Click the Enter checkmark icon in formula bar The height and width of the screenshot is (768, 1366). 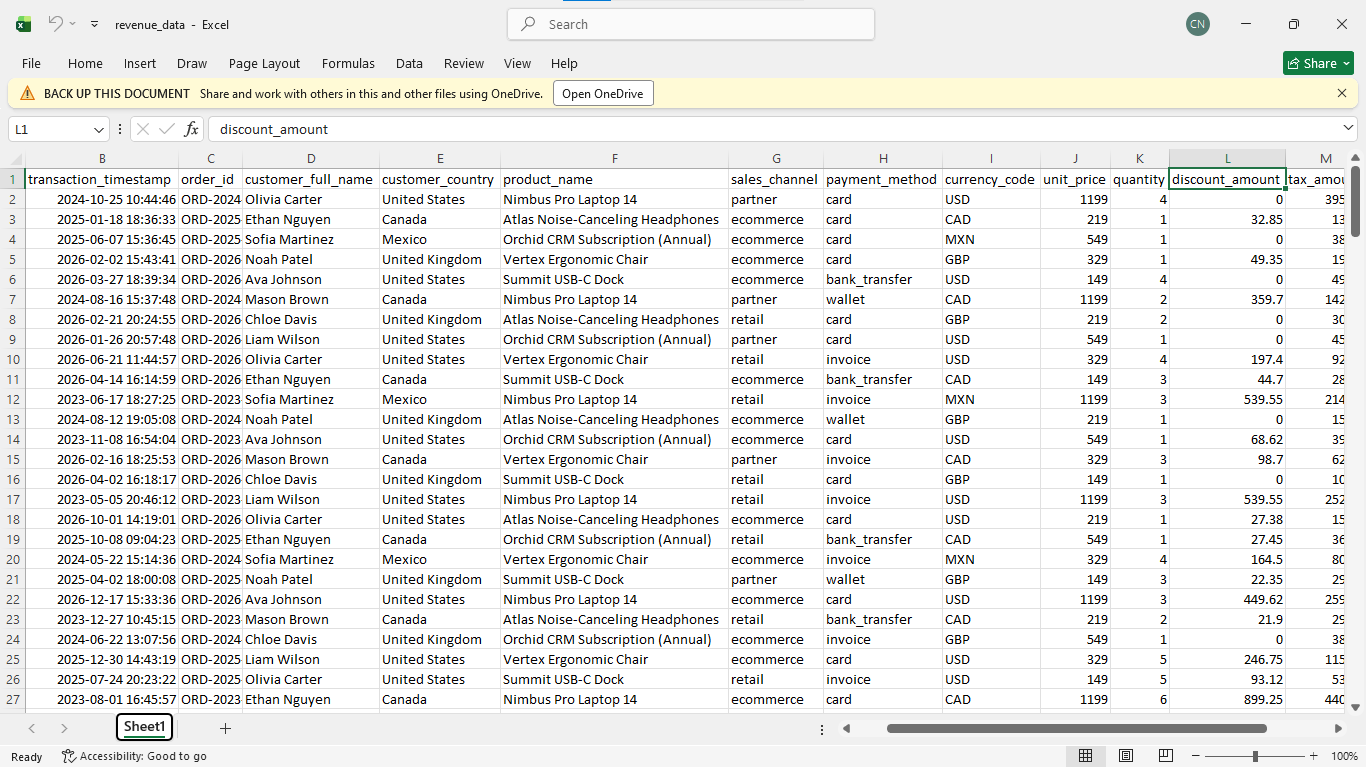tap(167, 129)
